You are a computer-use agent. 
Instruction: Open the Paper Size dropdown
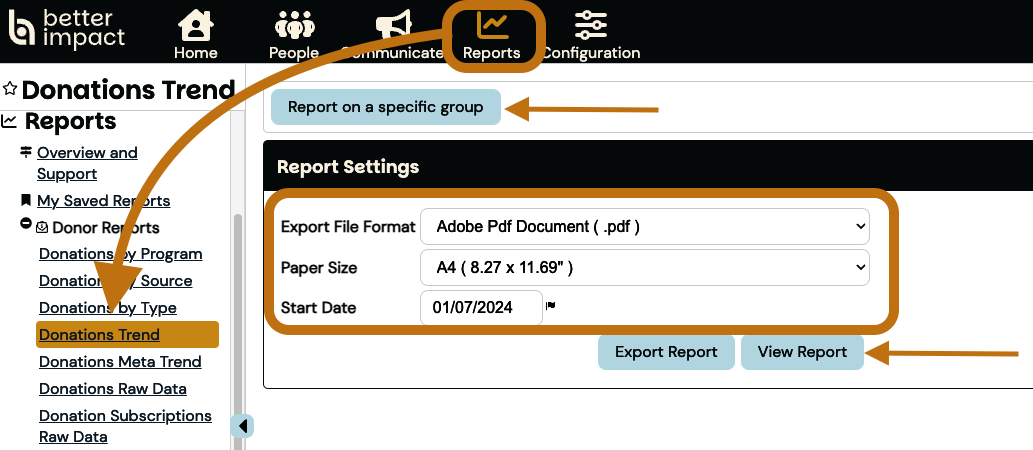click(x=645, y=268)
